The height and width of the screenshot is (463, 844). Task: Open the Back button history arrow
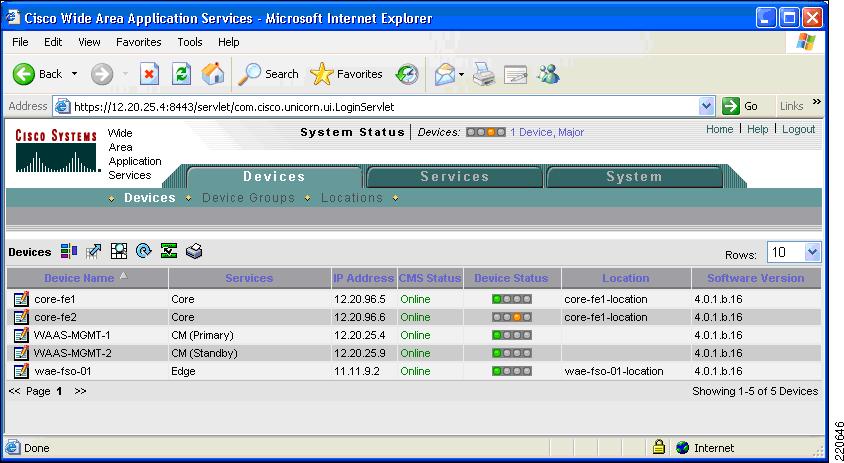(x=74, y=74)
